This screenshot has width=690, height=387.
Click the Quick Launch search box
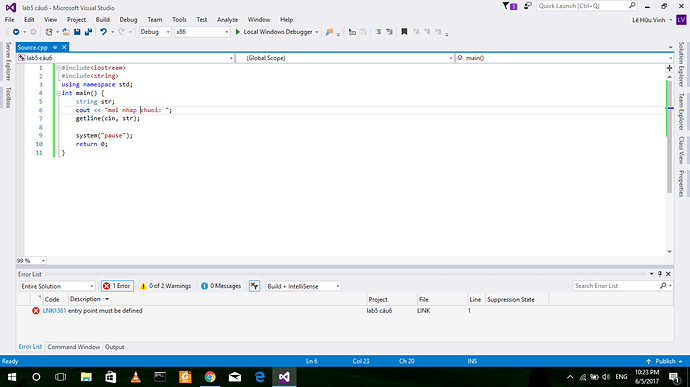pyautogui.click(x=587, y=6)
